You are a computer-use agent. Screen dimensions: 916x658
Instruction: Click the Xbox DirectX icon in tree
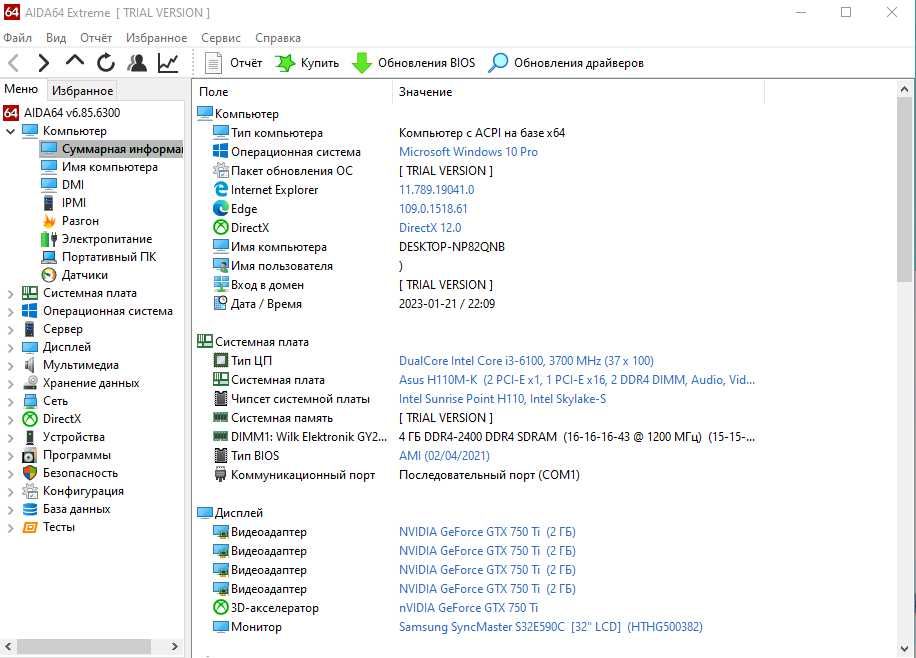30,419
